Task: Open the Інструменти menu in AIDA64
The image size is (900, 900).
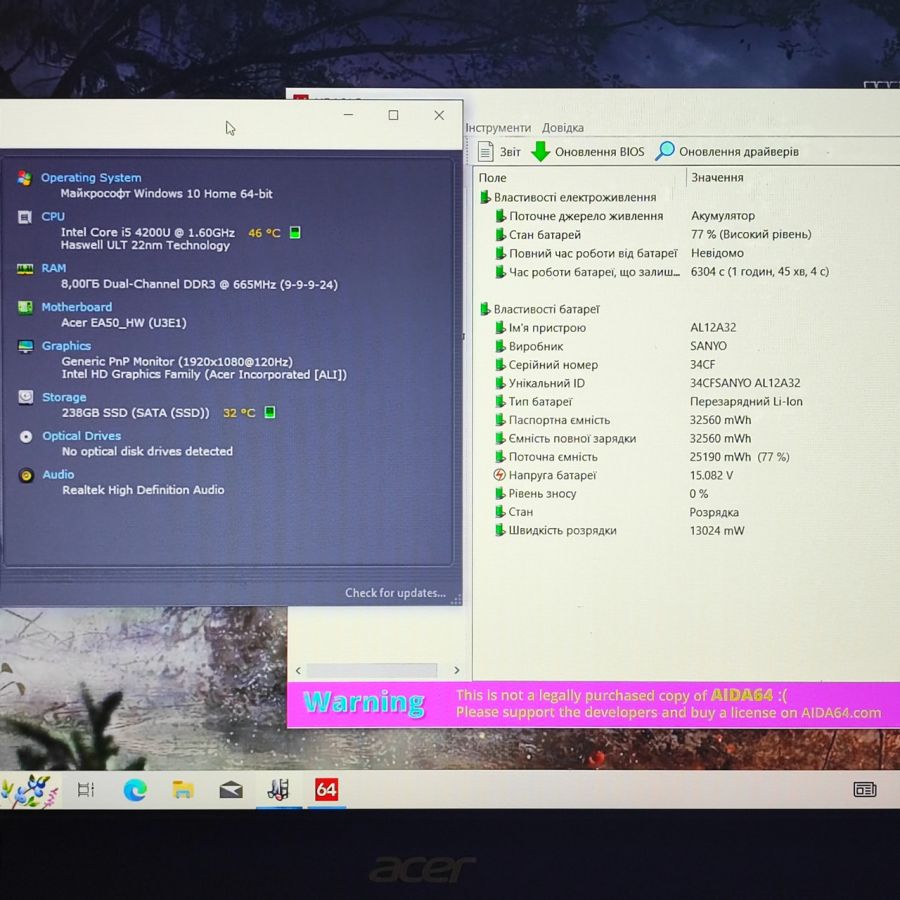Action: point(498,128)
